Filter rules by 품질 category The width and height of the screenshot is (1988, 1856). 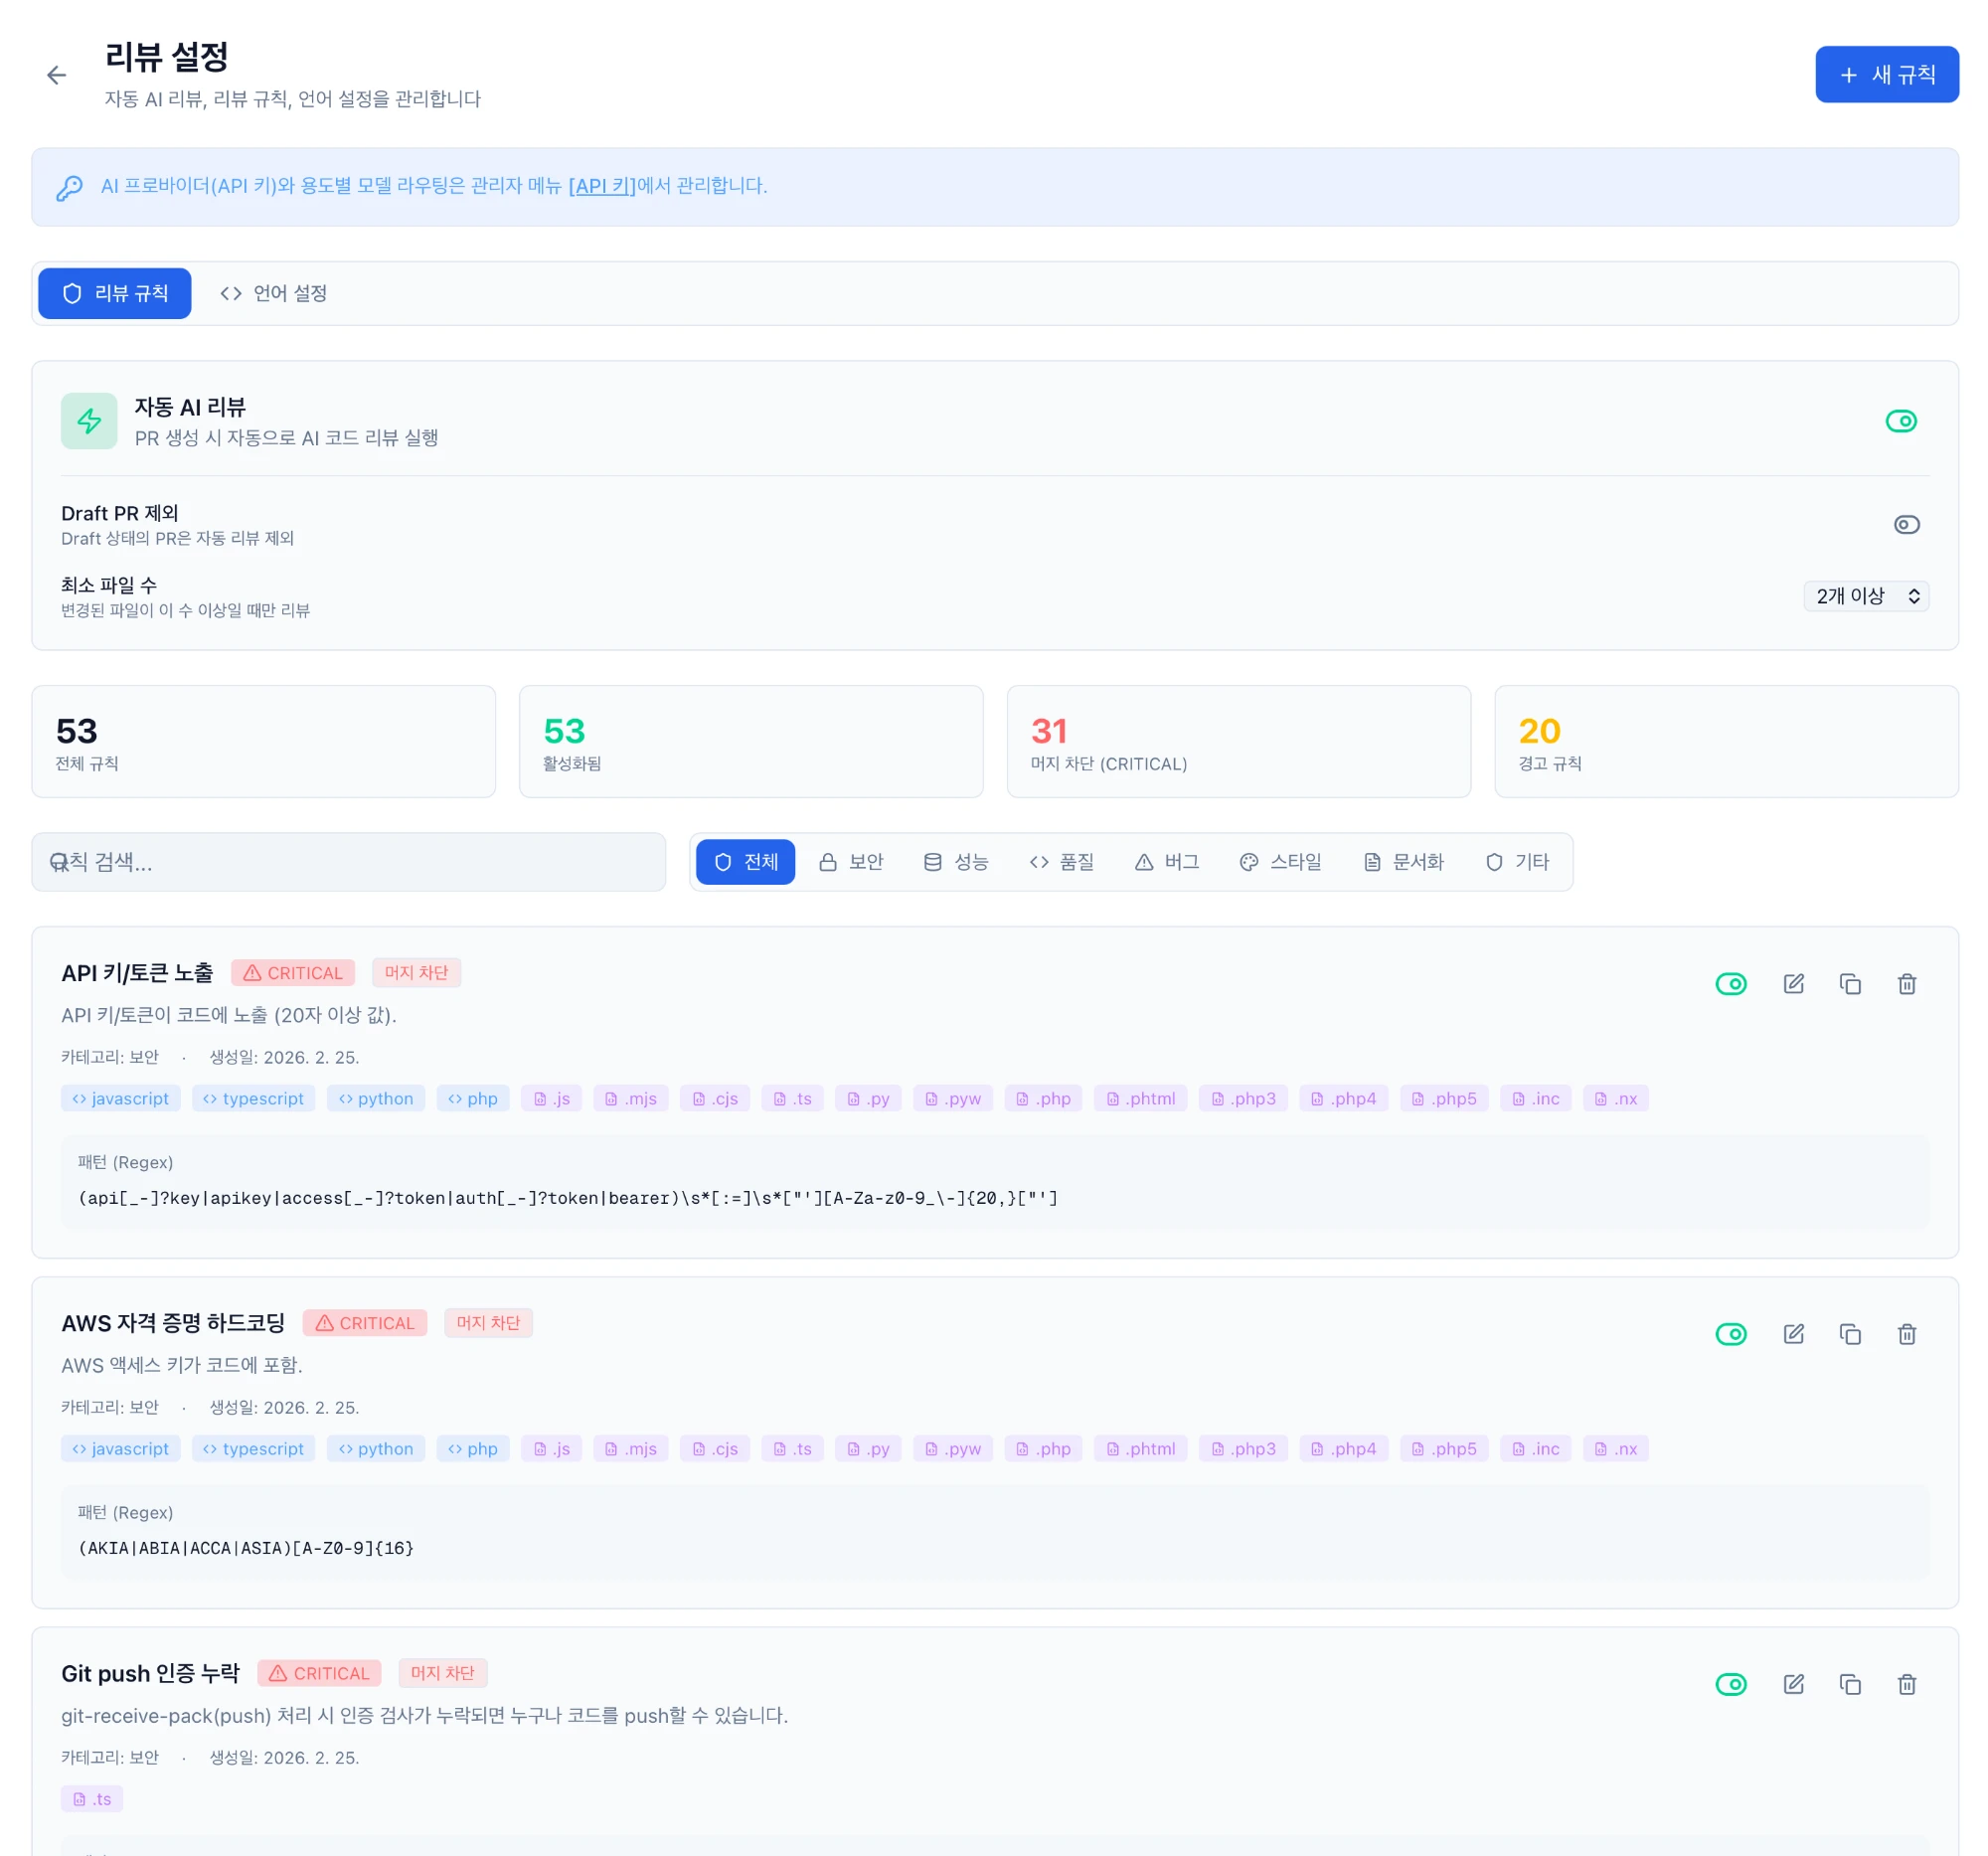[x=1061, y=862]
